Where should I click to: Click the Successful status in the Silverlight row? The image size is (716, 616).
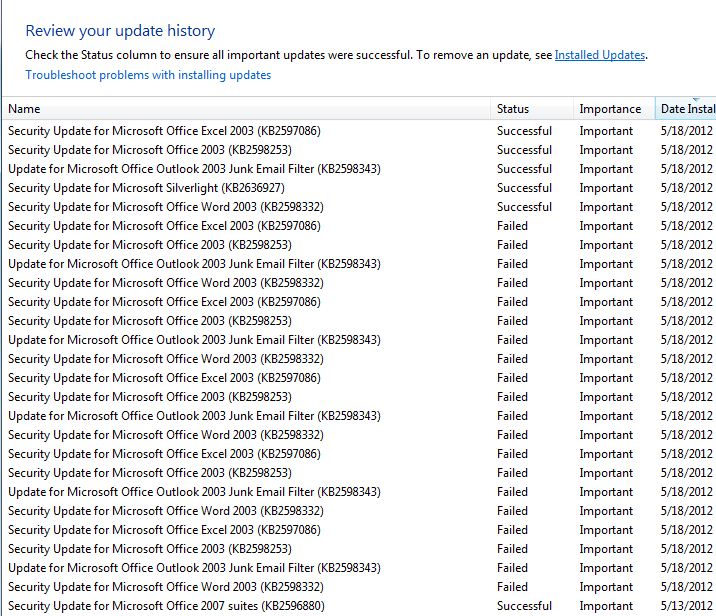click(x=524, y=188)
